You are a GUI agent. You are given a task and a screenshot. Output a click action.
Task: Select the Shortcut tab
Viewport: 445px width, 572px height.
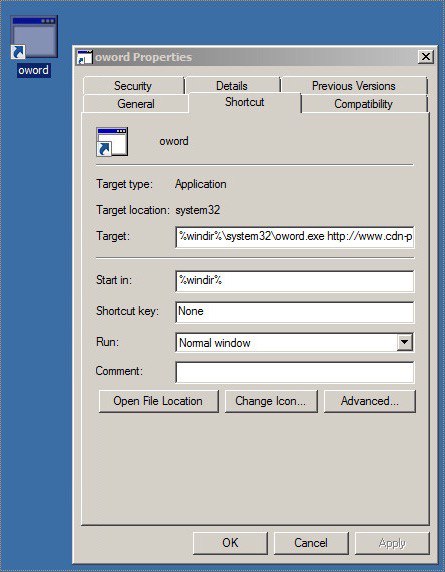(x=245, y=102)
